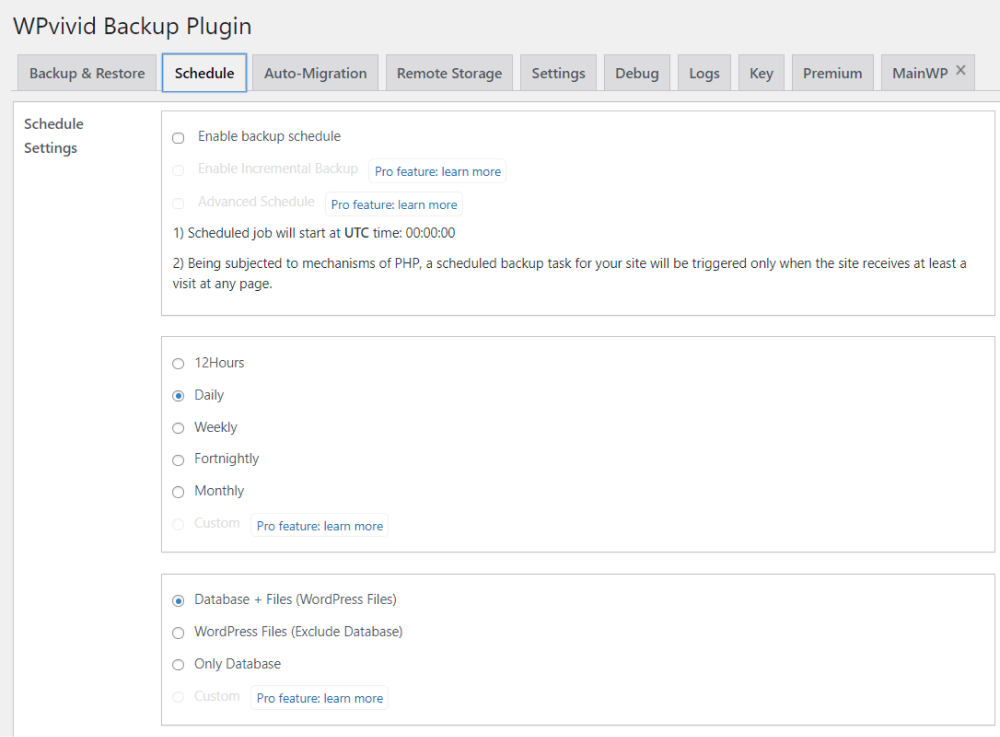Pick the Monthly schedule interval
The height and width of the screenshot is (737, 1000).
(x=179, y=492)
